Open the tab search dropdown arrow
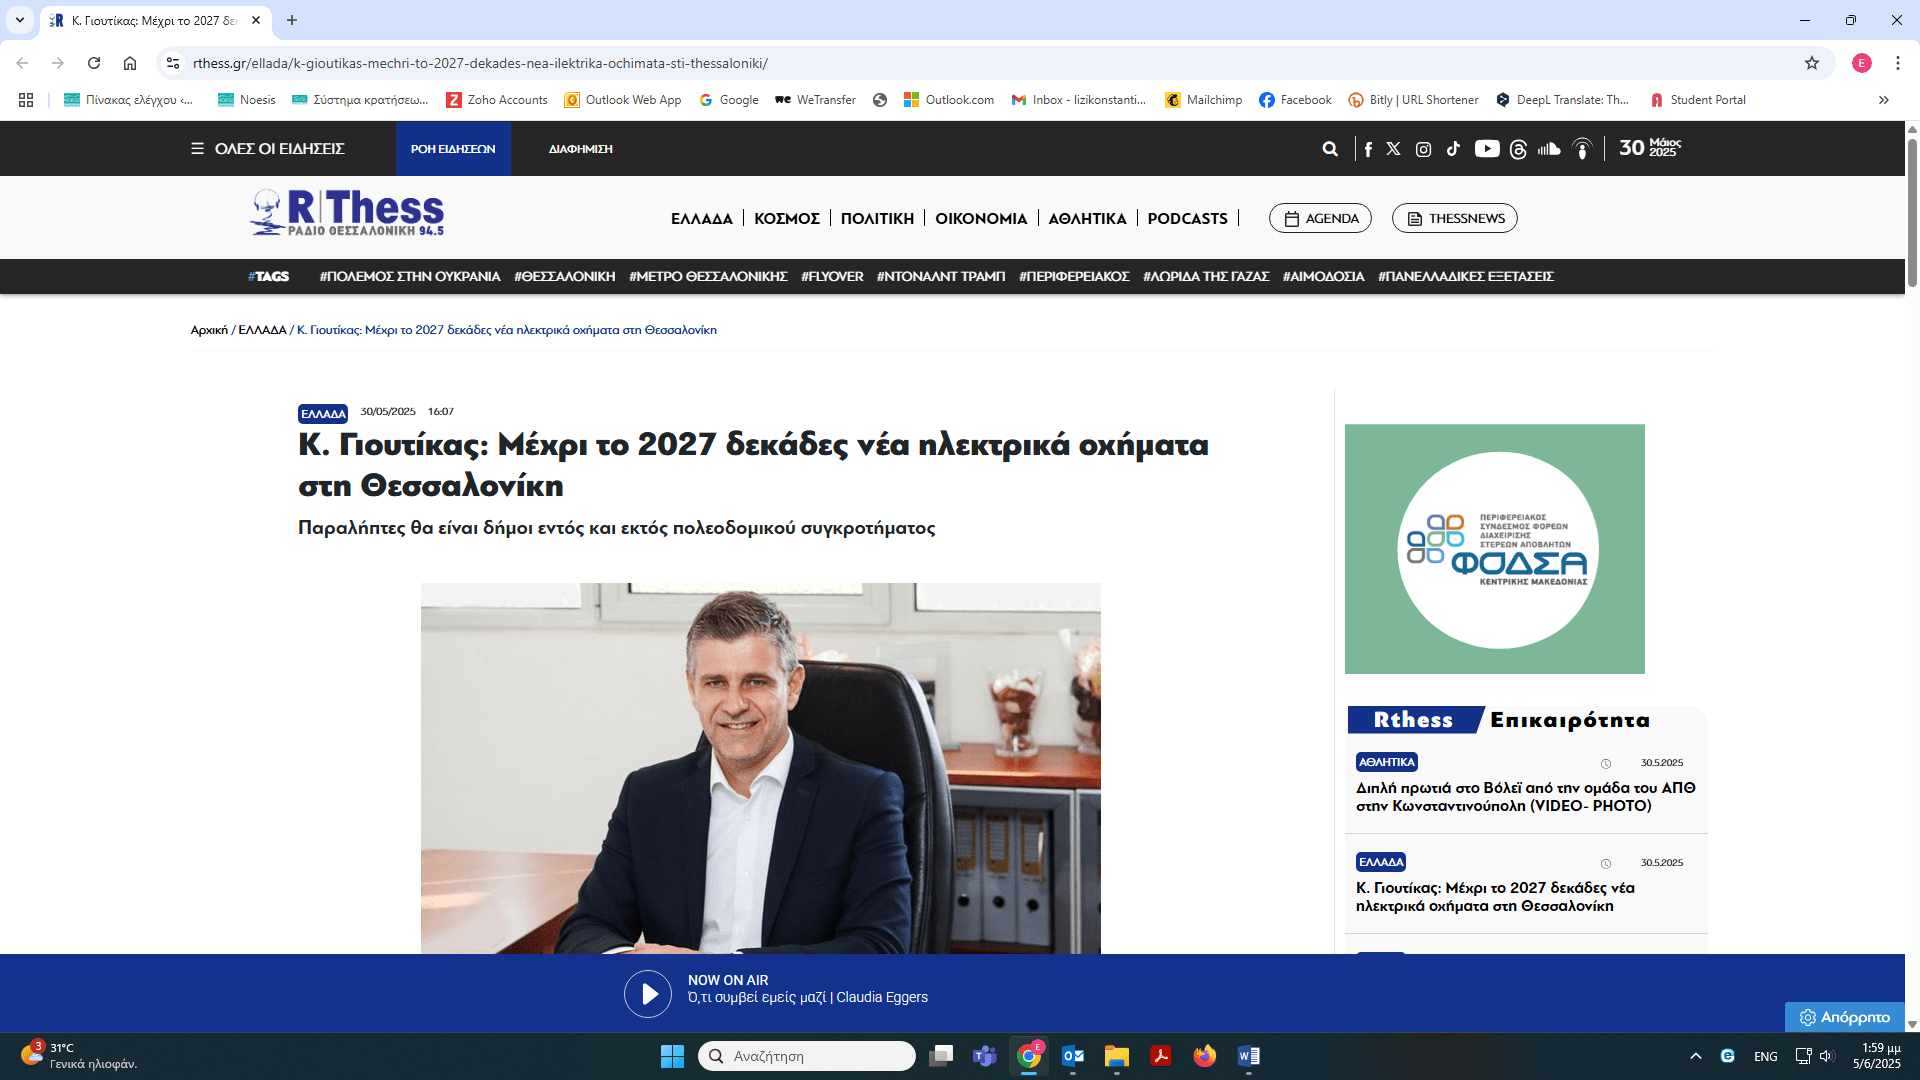 (19, 20)
